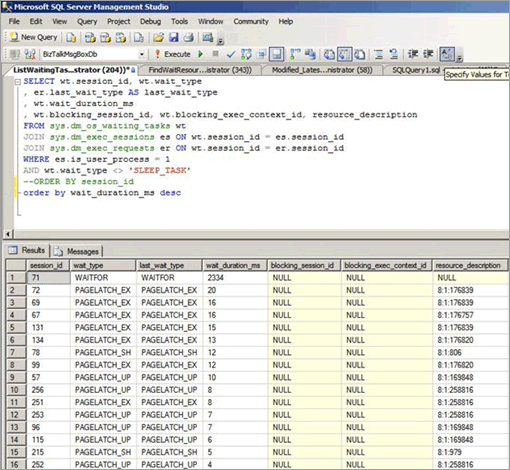Switch to the FindWaitResour tab
510x470 pixels.
pos(200,70)
